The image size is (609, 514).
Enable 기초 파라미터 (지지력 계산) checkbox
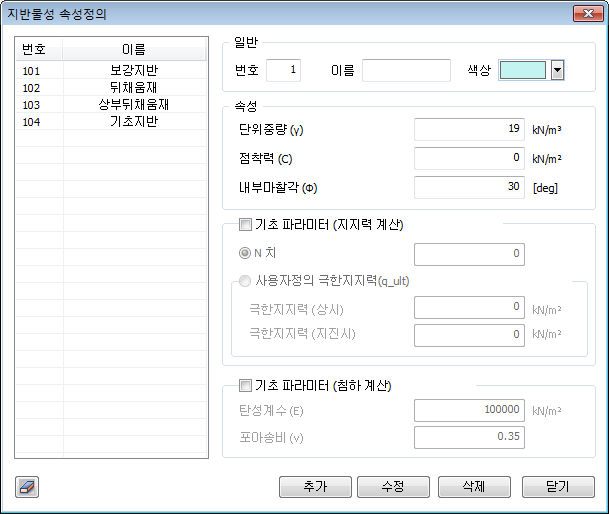pos(245,226)
